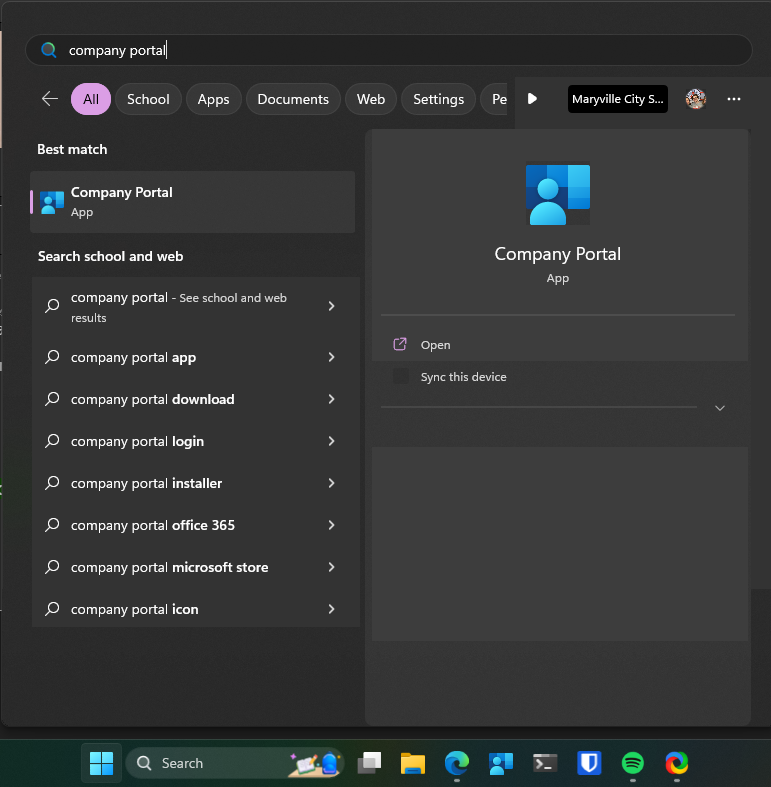Show more filters with the play arrow
The image size is (771, 787).
click(x=532, y=99)
